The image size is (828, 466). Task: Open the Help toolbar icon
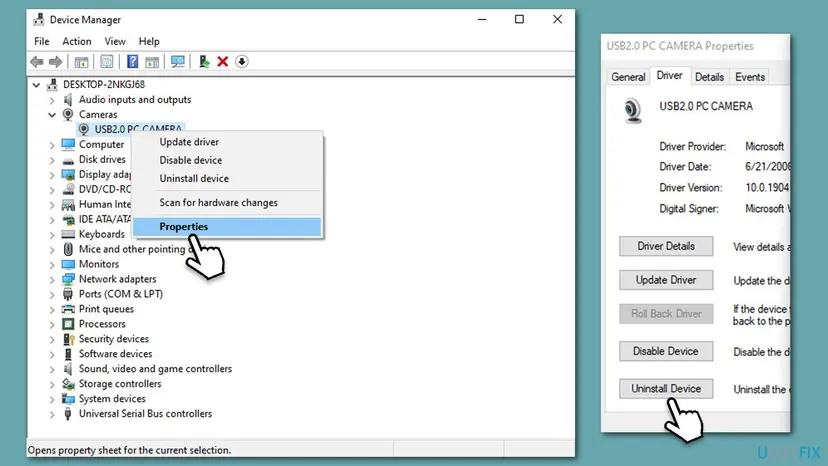click(132, 62)
